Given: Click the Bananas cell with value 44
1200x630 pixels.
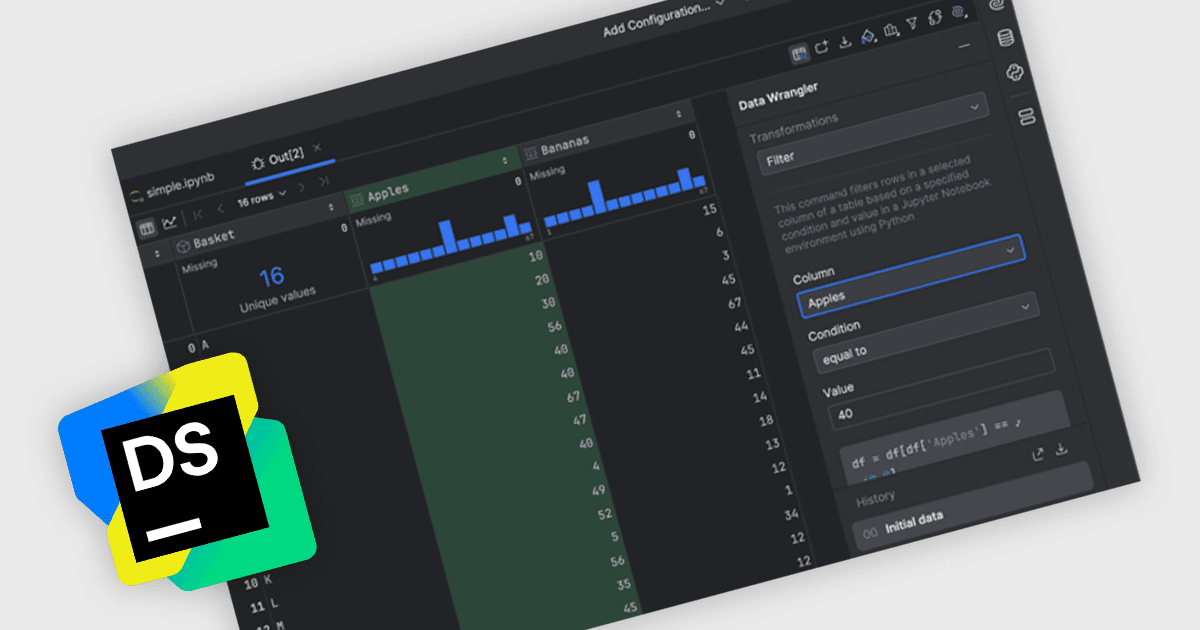Looking at the screenshot, I should 741,326.
